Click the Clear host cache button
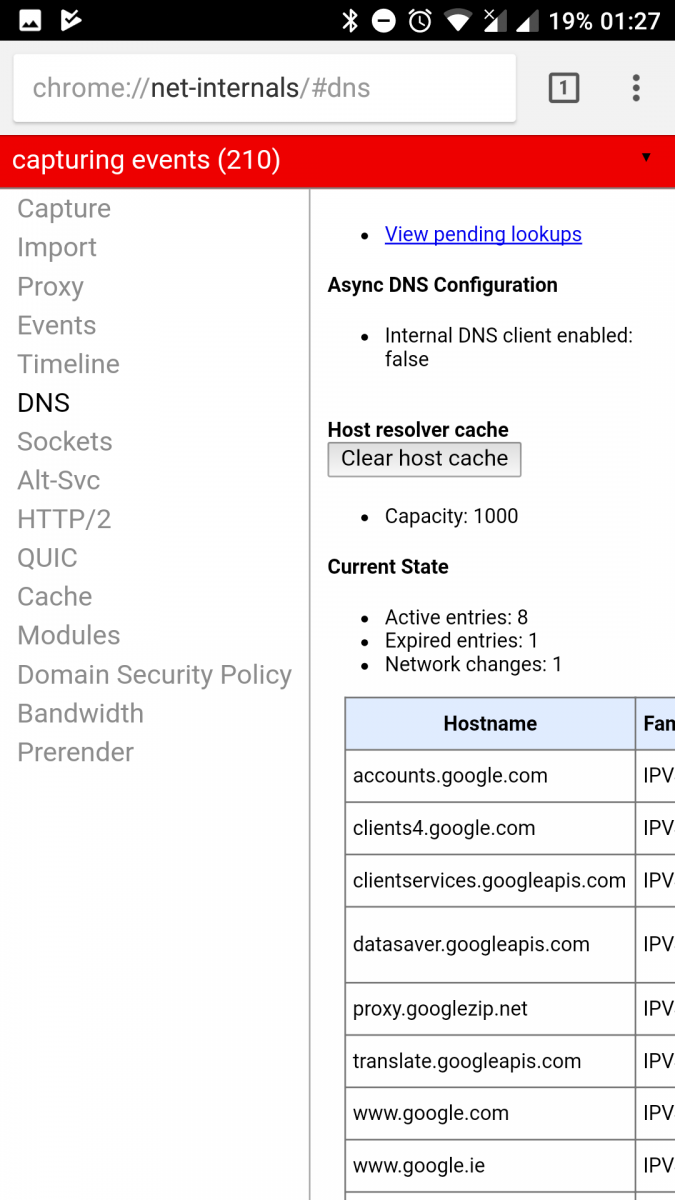Viewport: 675px width, 1200px height. pyautogui.click(x=424, y=459)
